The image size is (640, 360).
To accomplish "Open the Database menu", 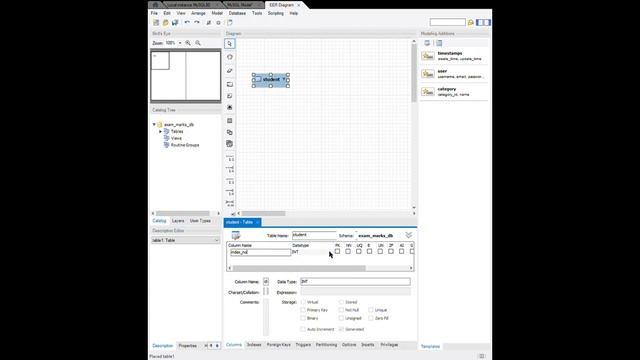I will (237, 13).
